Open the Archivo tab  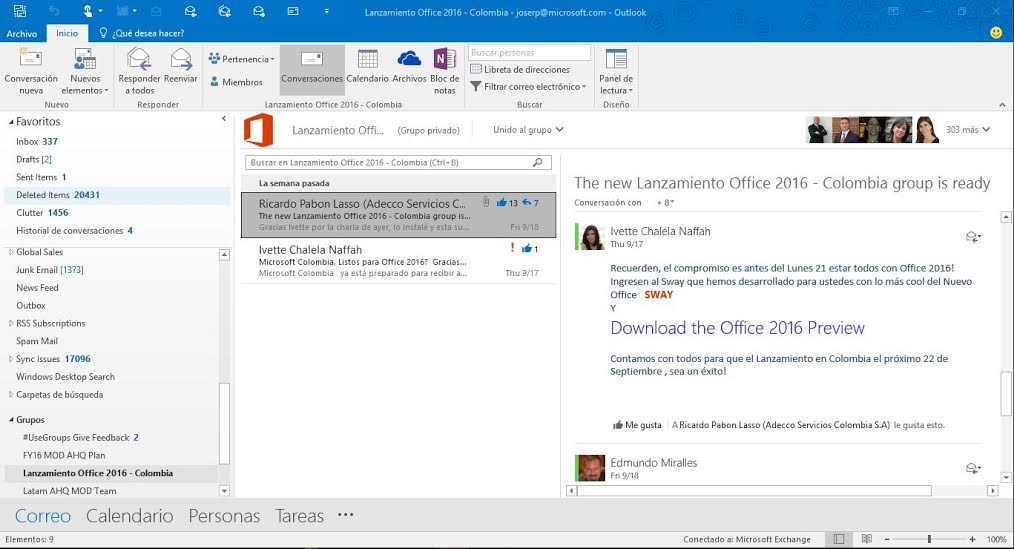22,33
